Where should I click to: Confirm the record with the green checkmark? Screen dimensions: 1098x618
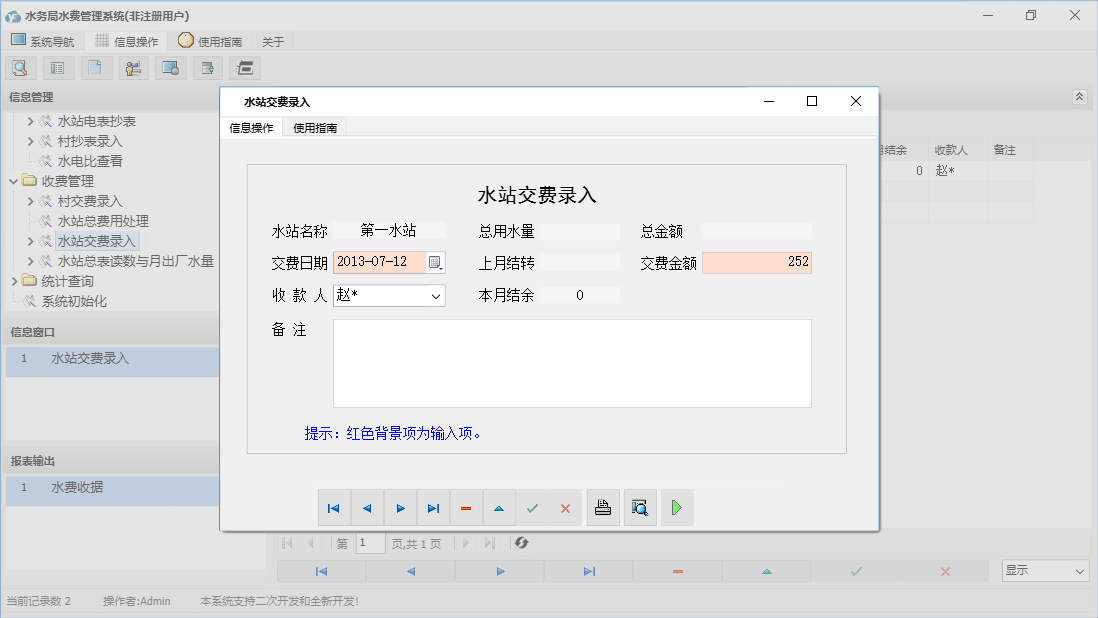[532, 507]
